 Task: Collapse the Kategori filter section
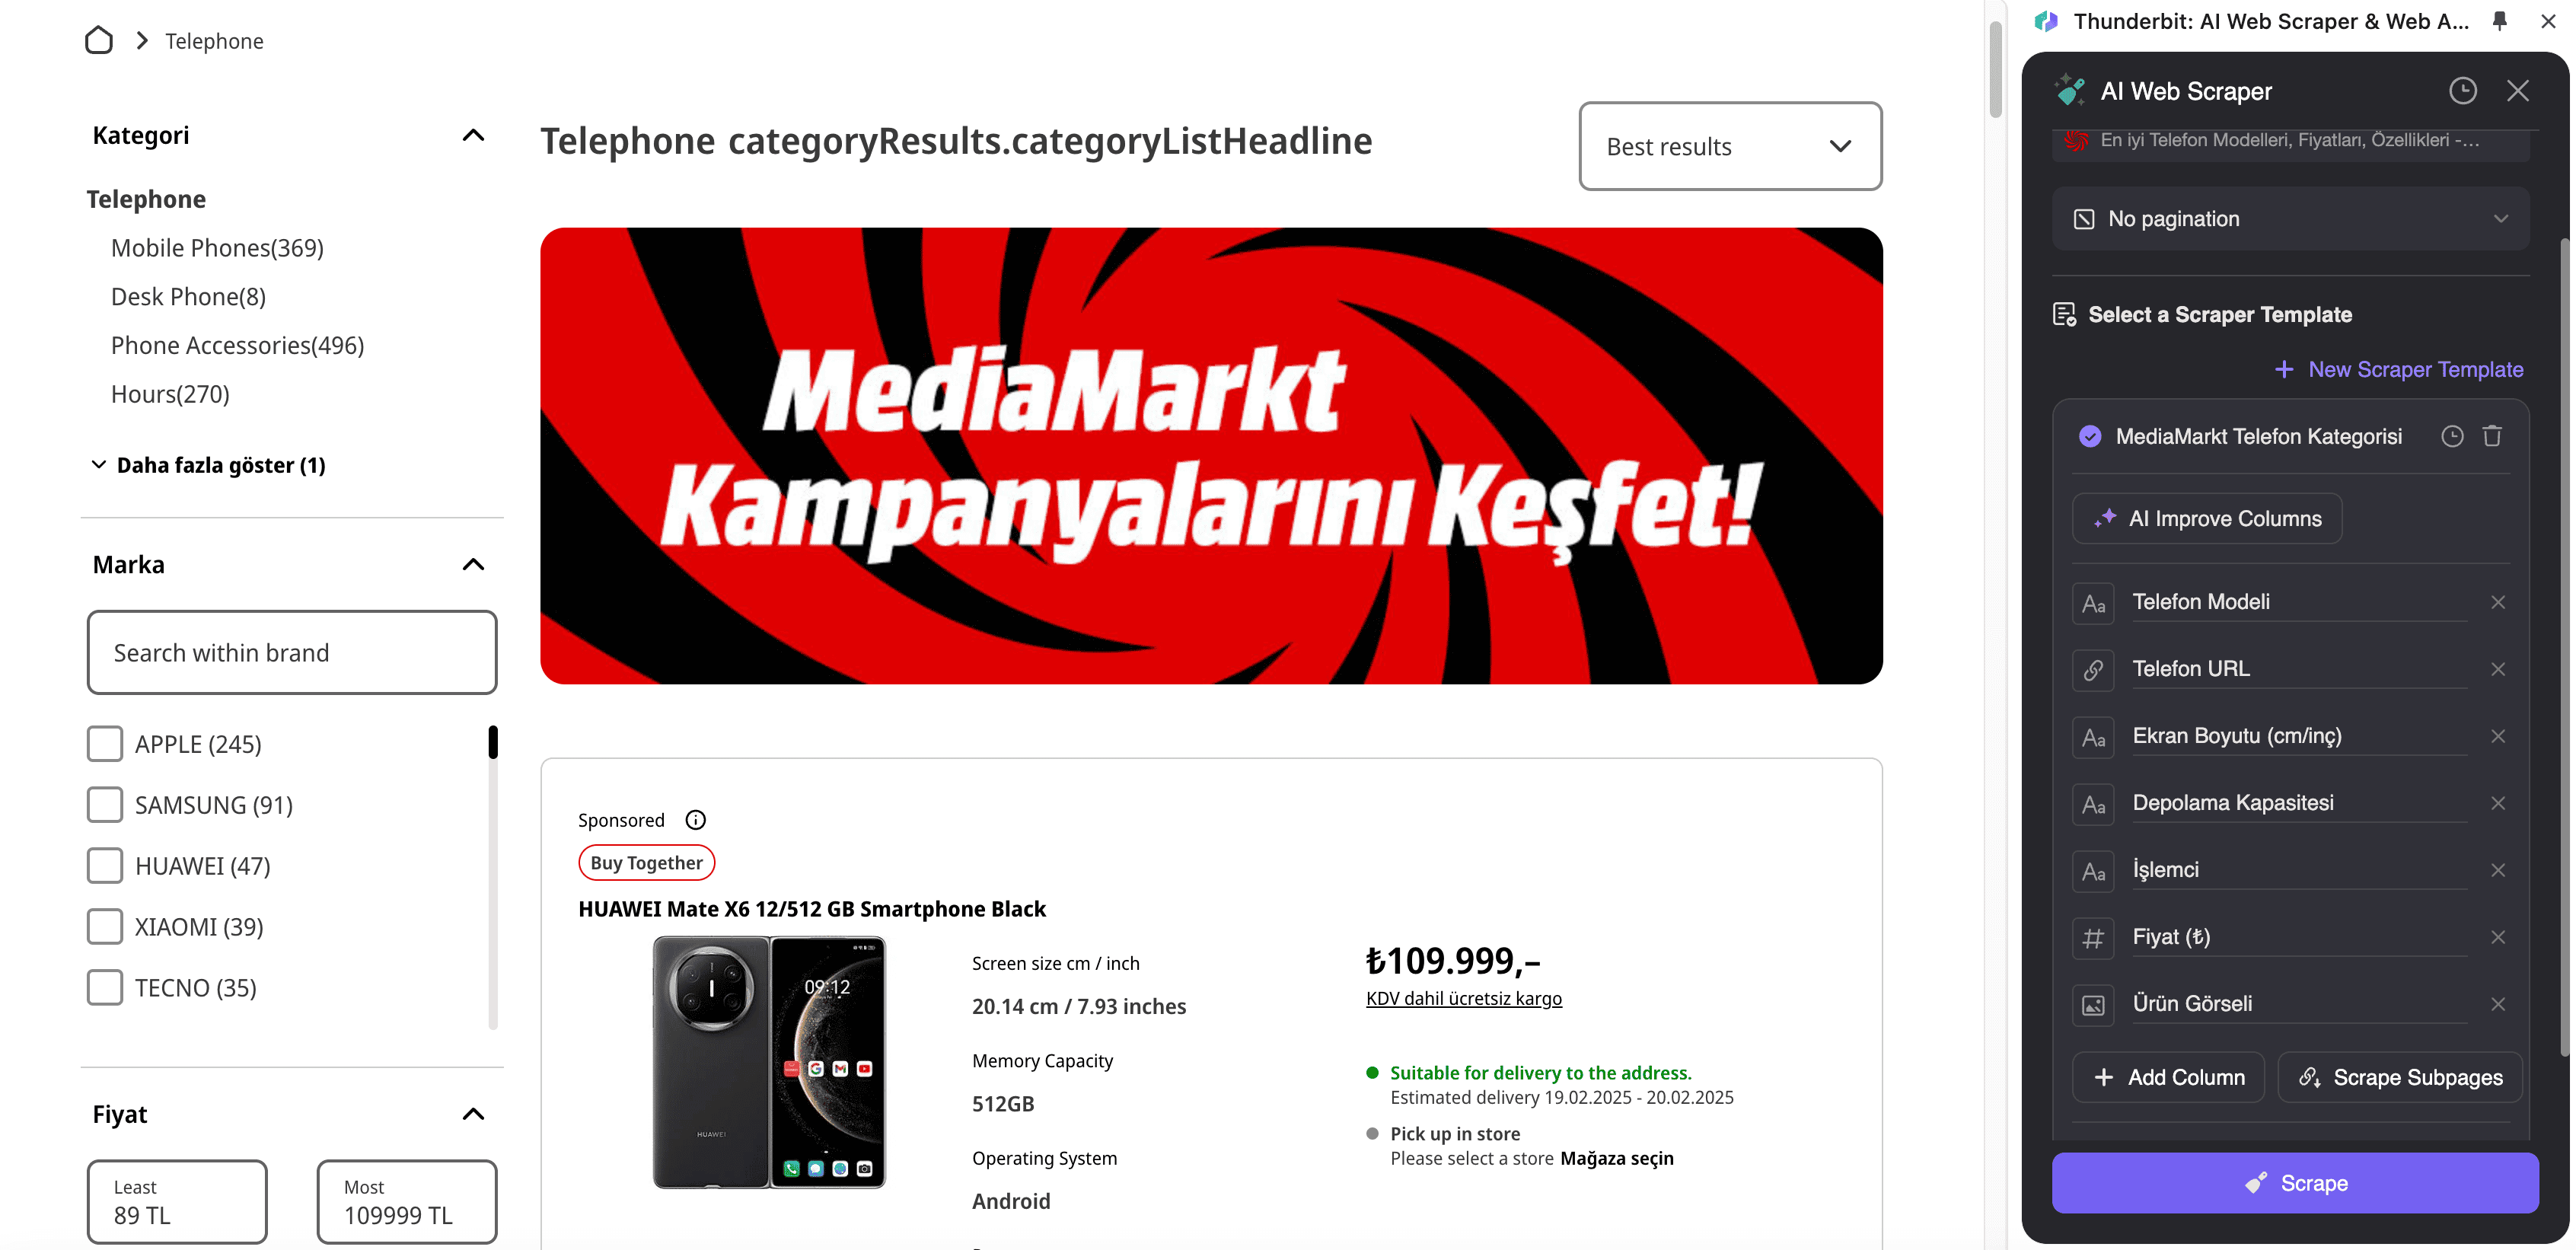click(473, 135)
